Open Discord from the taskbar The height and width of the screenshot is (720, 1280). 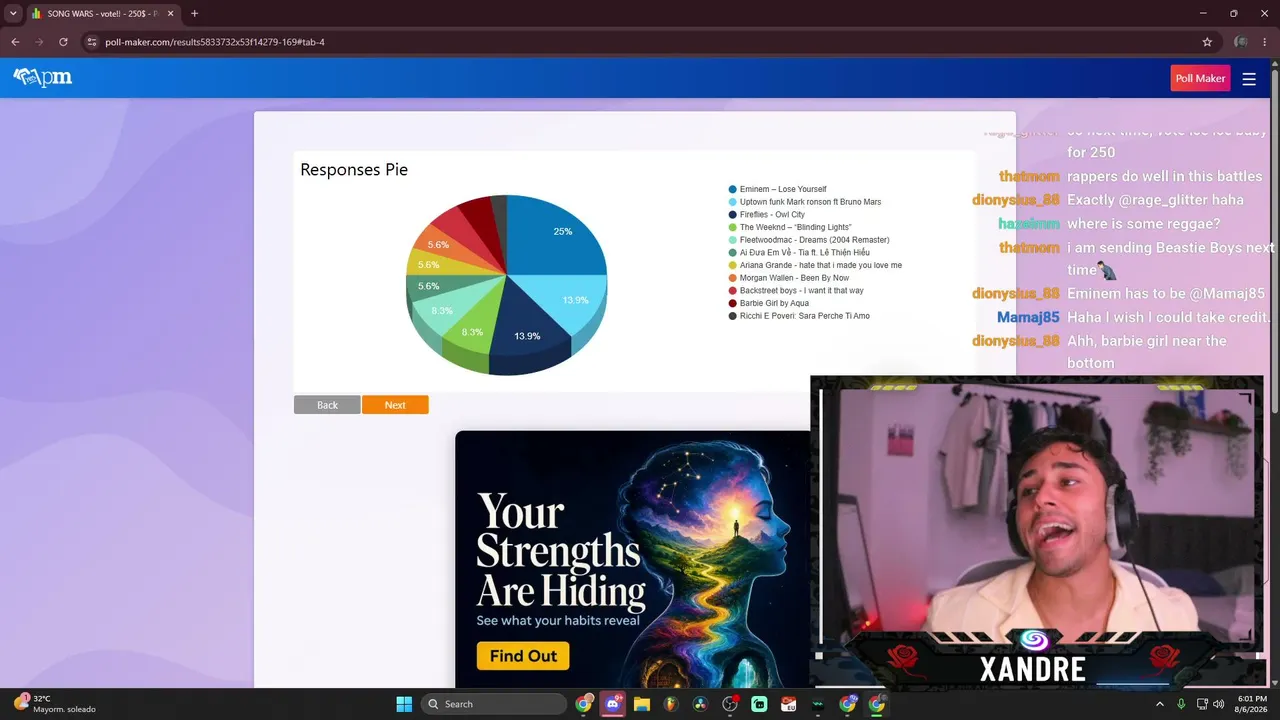point(613,704)
